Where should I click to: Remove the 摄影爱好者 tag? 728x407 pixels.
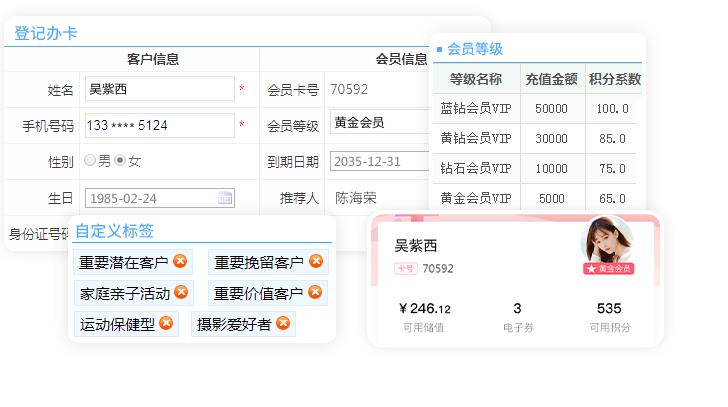click(x=283, y=324)
